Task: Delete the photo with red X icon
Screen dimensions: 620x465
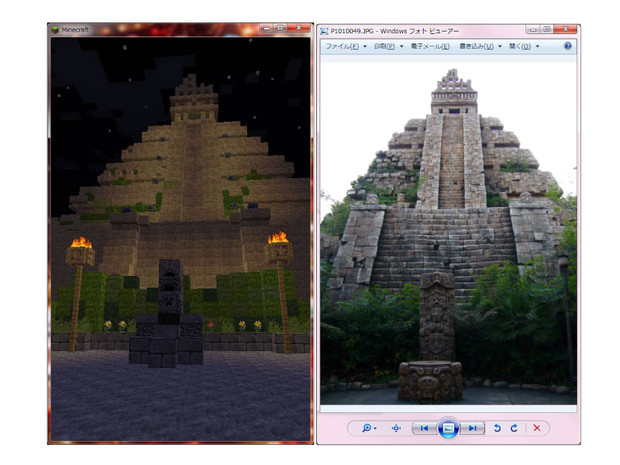Action: 537,428
